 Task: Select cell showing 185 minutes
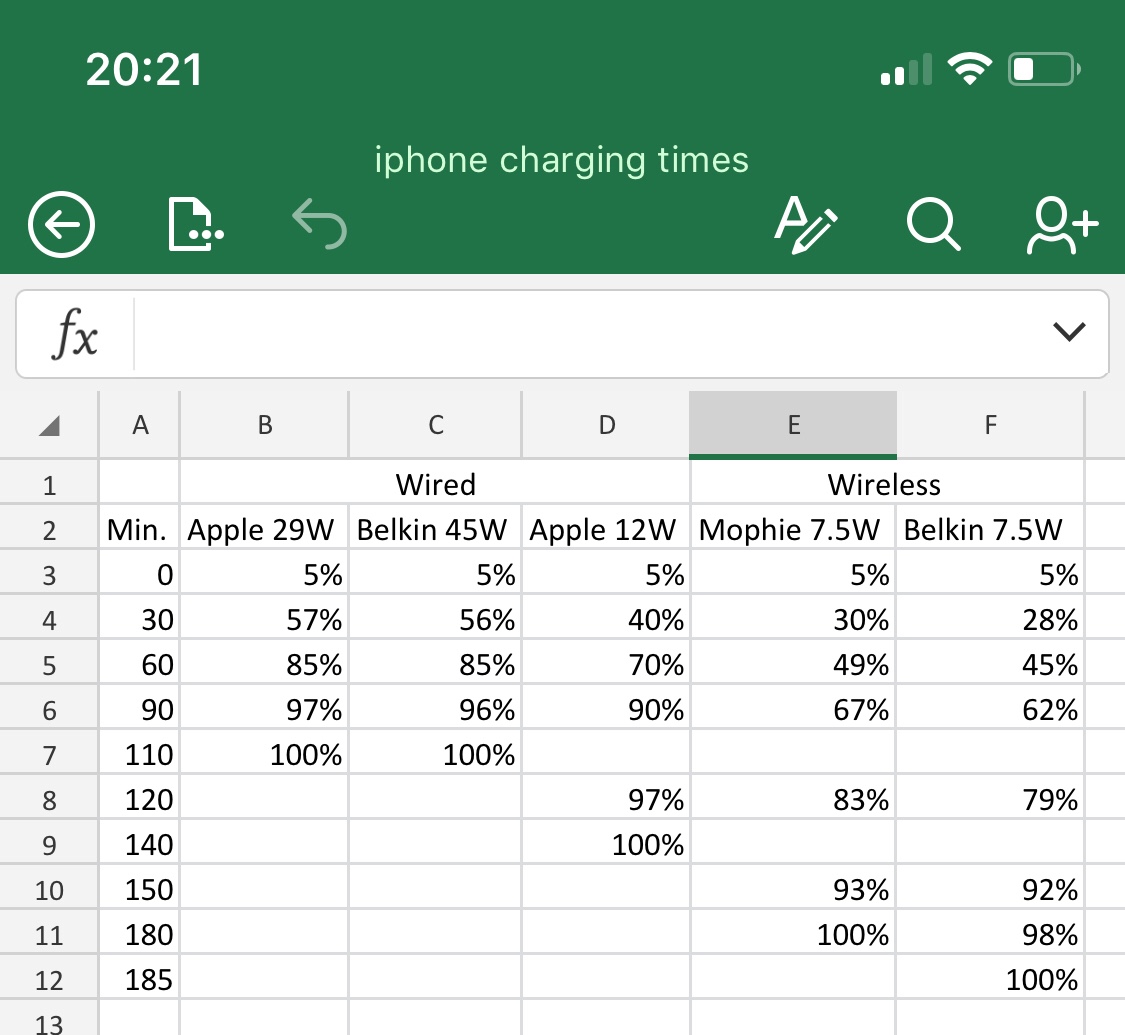[x=138, y=979]
